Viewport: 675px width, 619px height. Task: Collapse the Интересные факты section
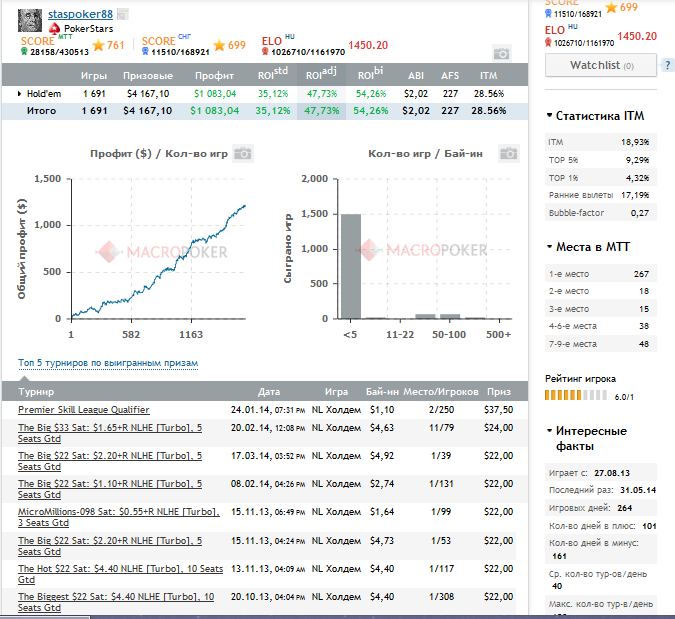[x=549, y=430]
